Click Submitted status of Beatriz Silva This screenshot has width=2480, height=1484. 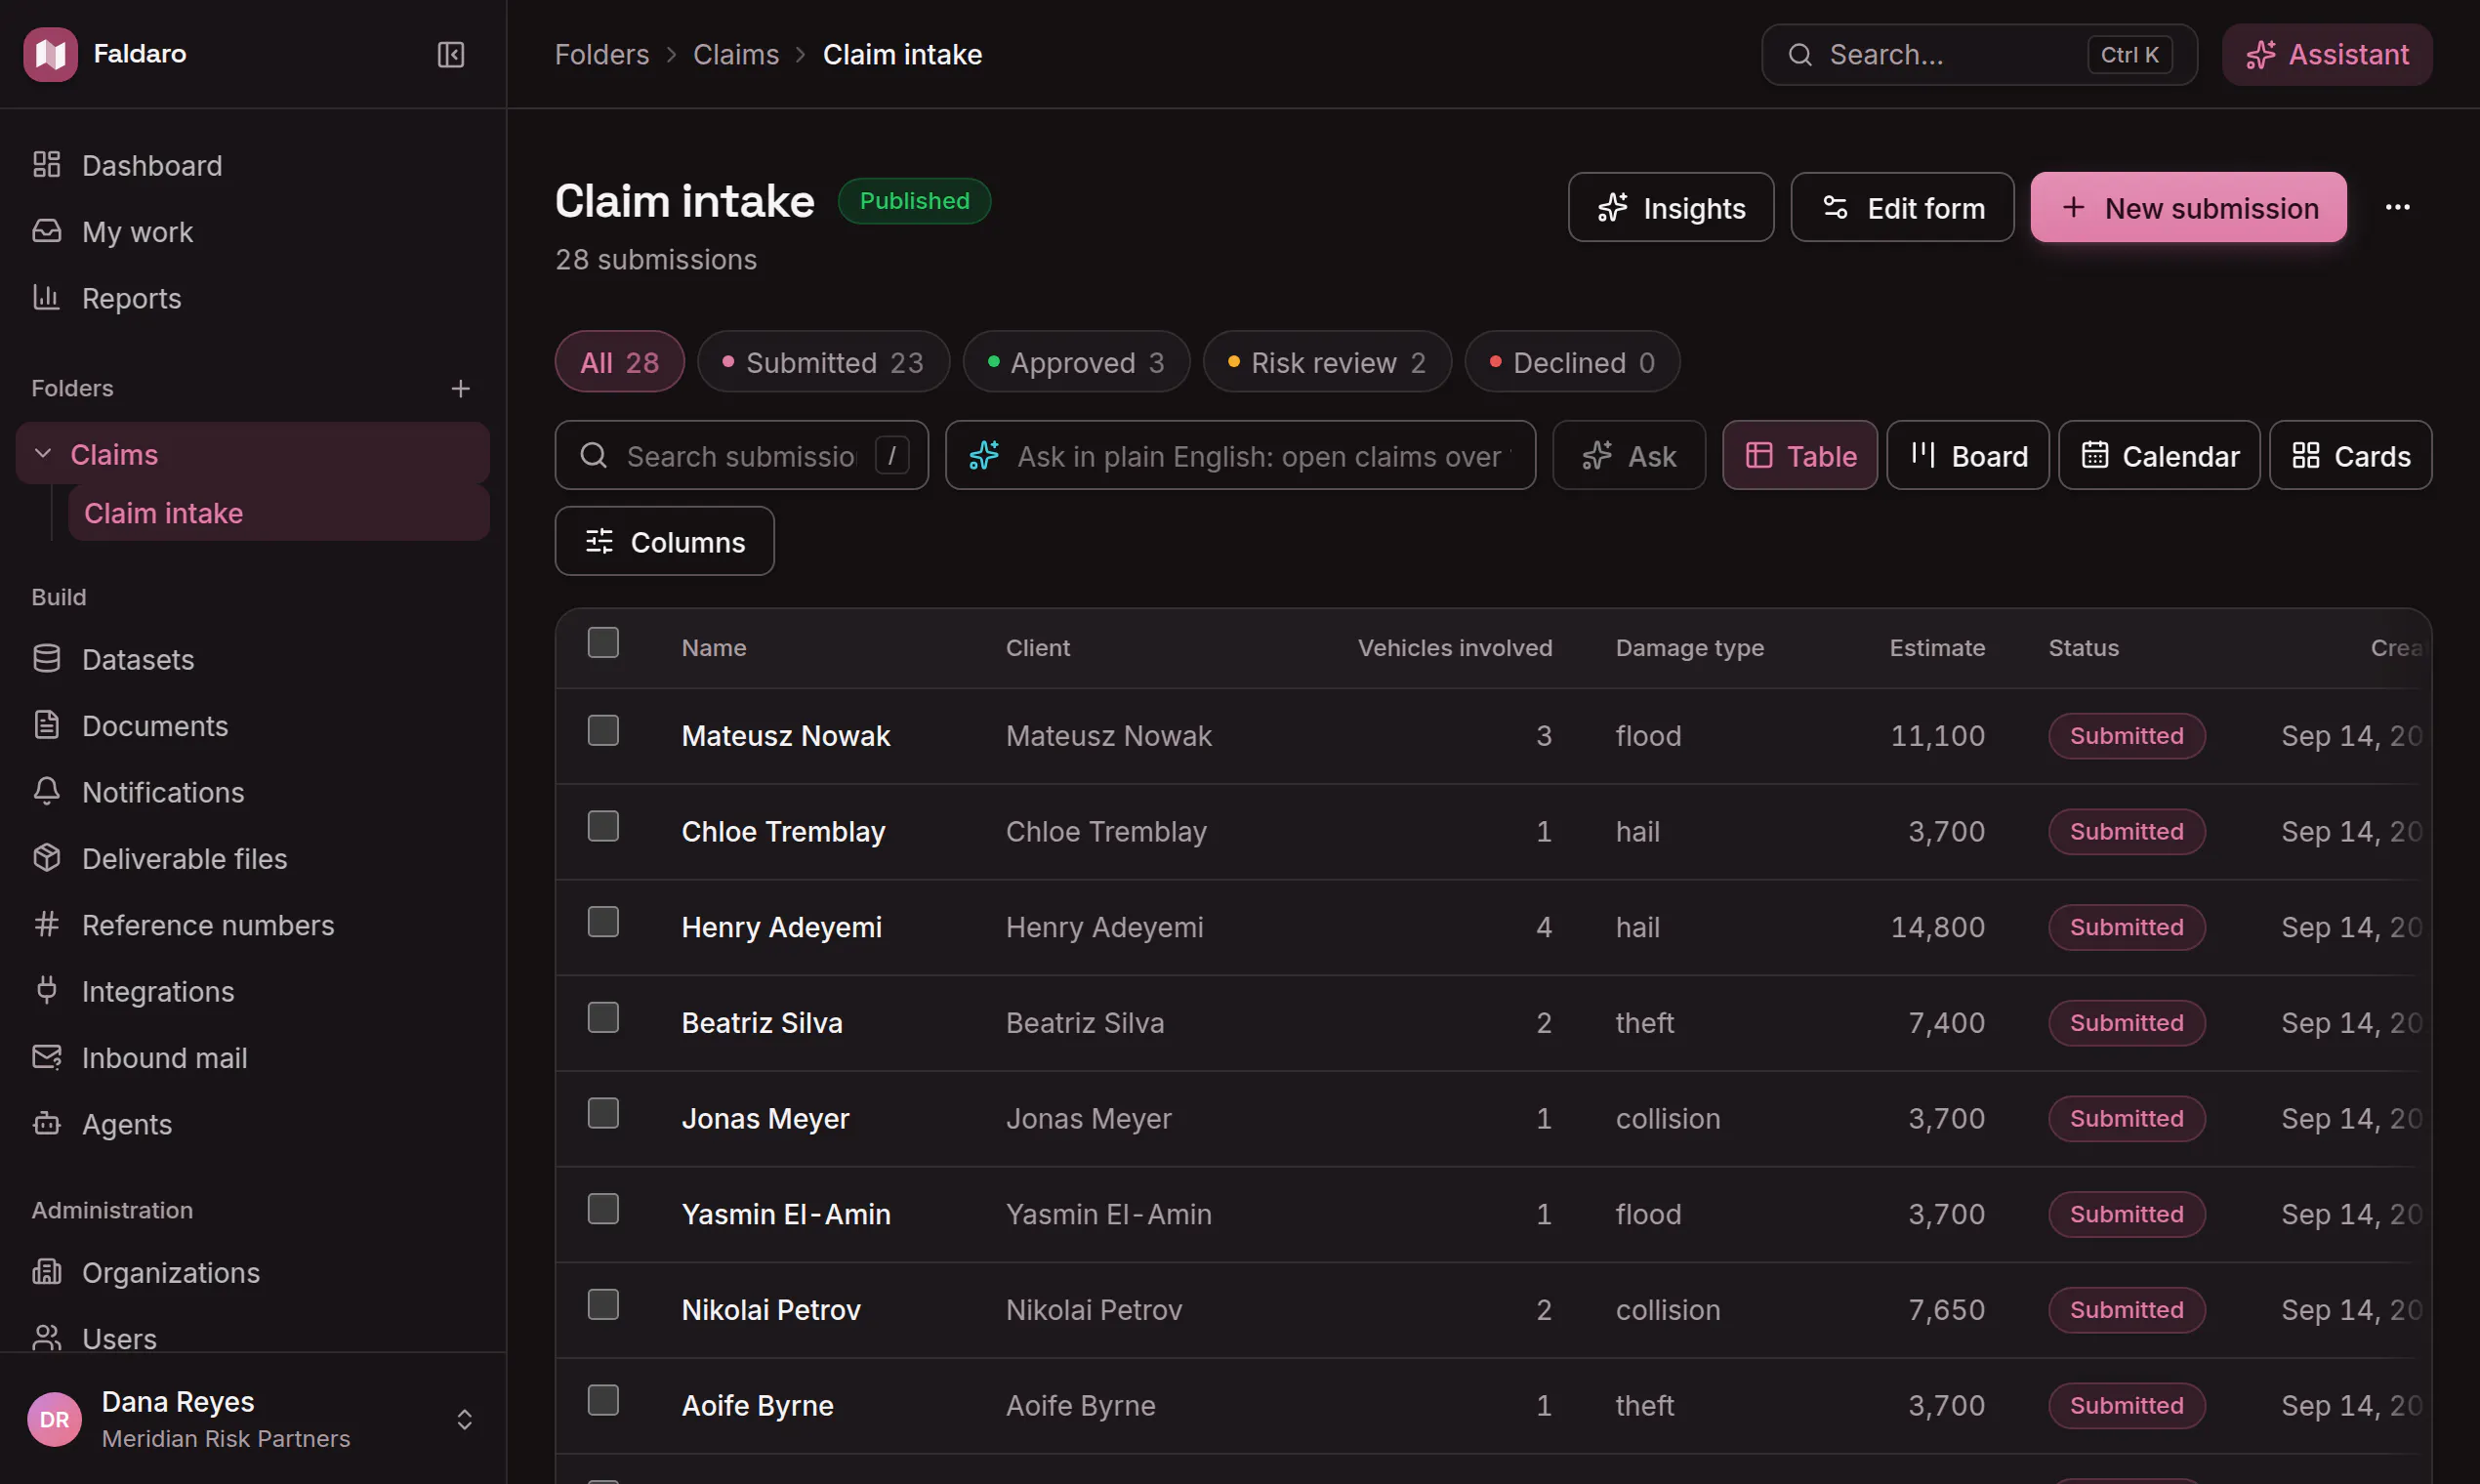pyautogui.click(x=2126, y=1022)
